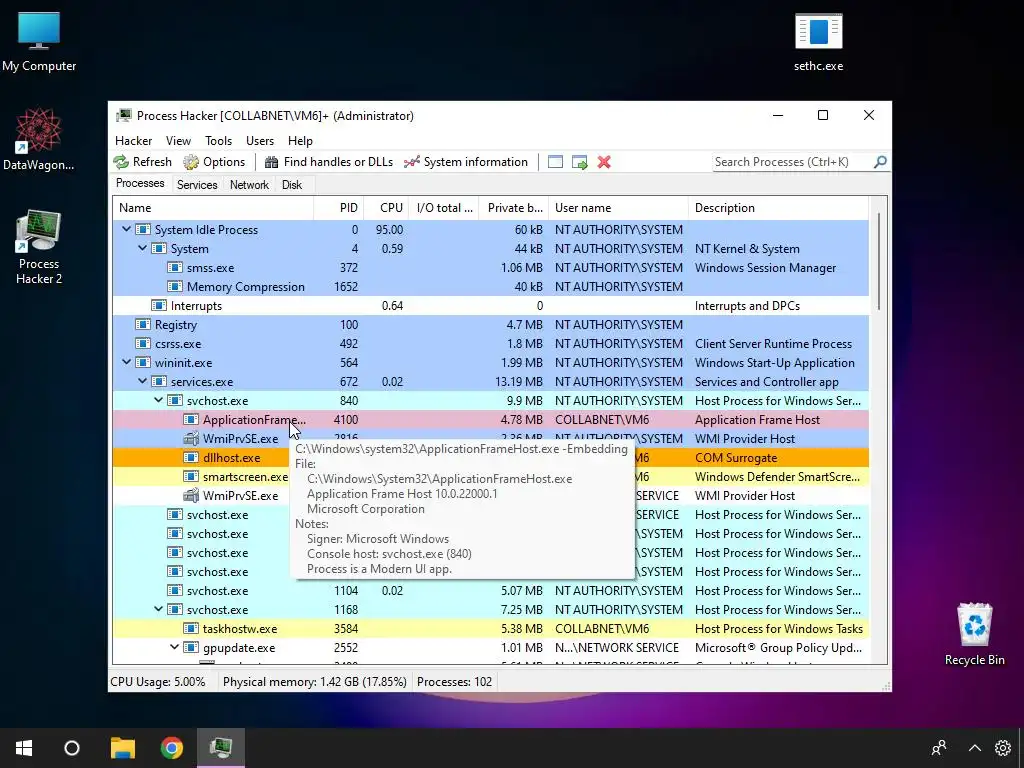Open Chrome from the taskbar
The height and width of the screenshot is (768, 1024).
pos(172,748)
